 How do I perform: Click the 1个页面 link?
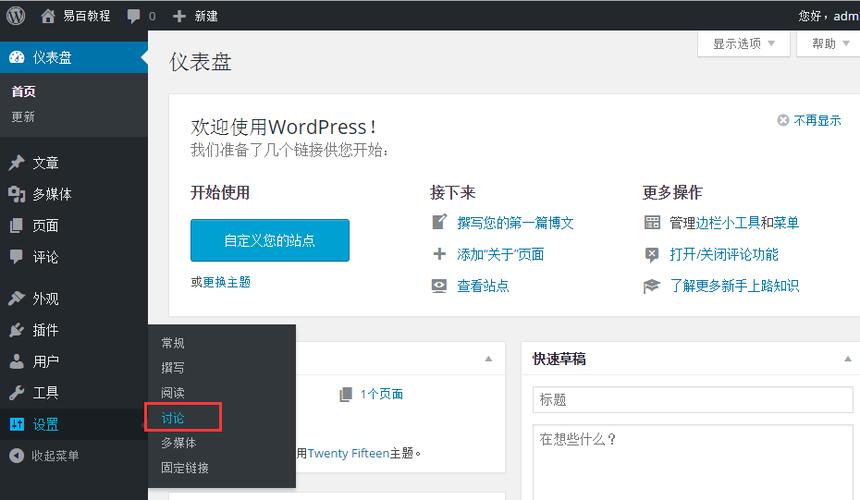click(x=382, y=394)
